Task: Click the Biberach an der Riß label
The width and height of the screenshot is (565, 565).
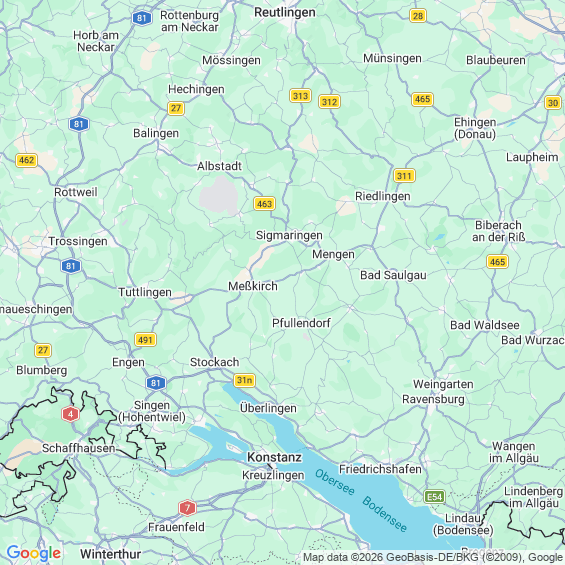Action: point(498,231)
